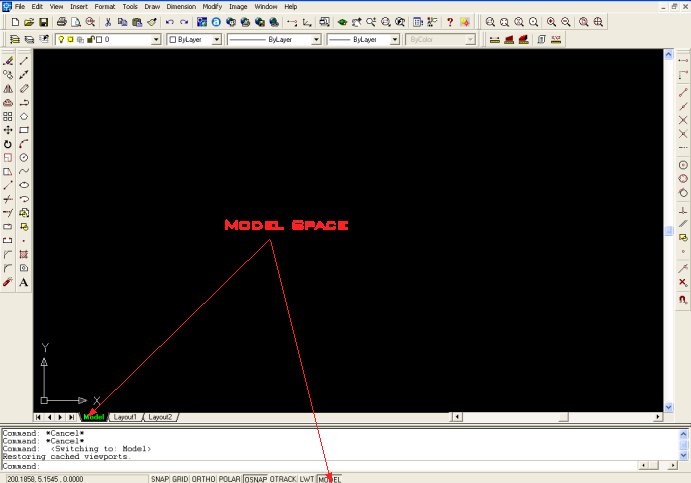Select the Array tool
This screenshot has width=691, height=483.
[8, 116]
